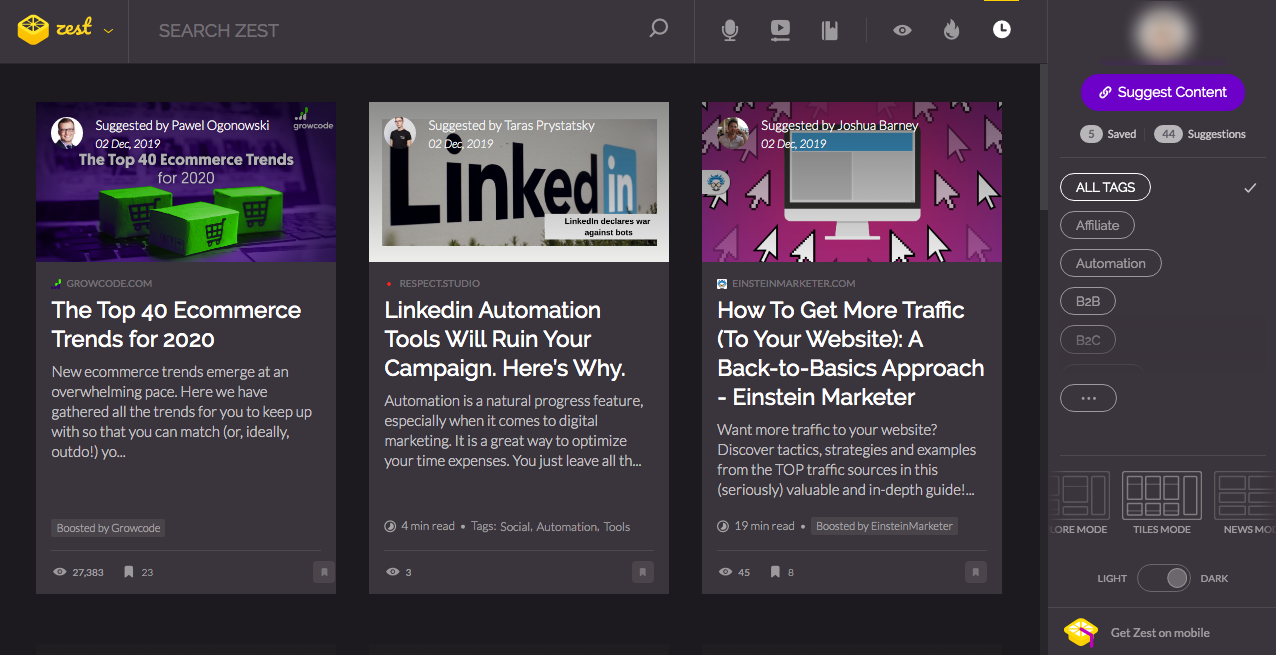Screen dimensions: 1276x655
Task: Switch to Tiles Mode layout
Action: (x=1162, y=503)
